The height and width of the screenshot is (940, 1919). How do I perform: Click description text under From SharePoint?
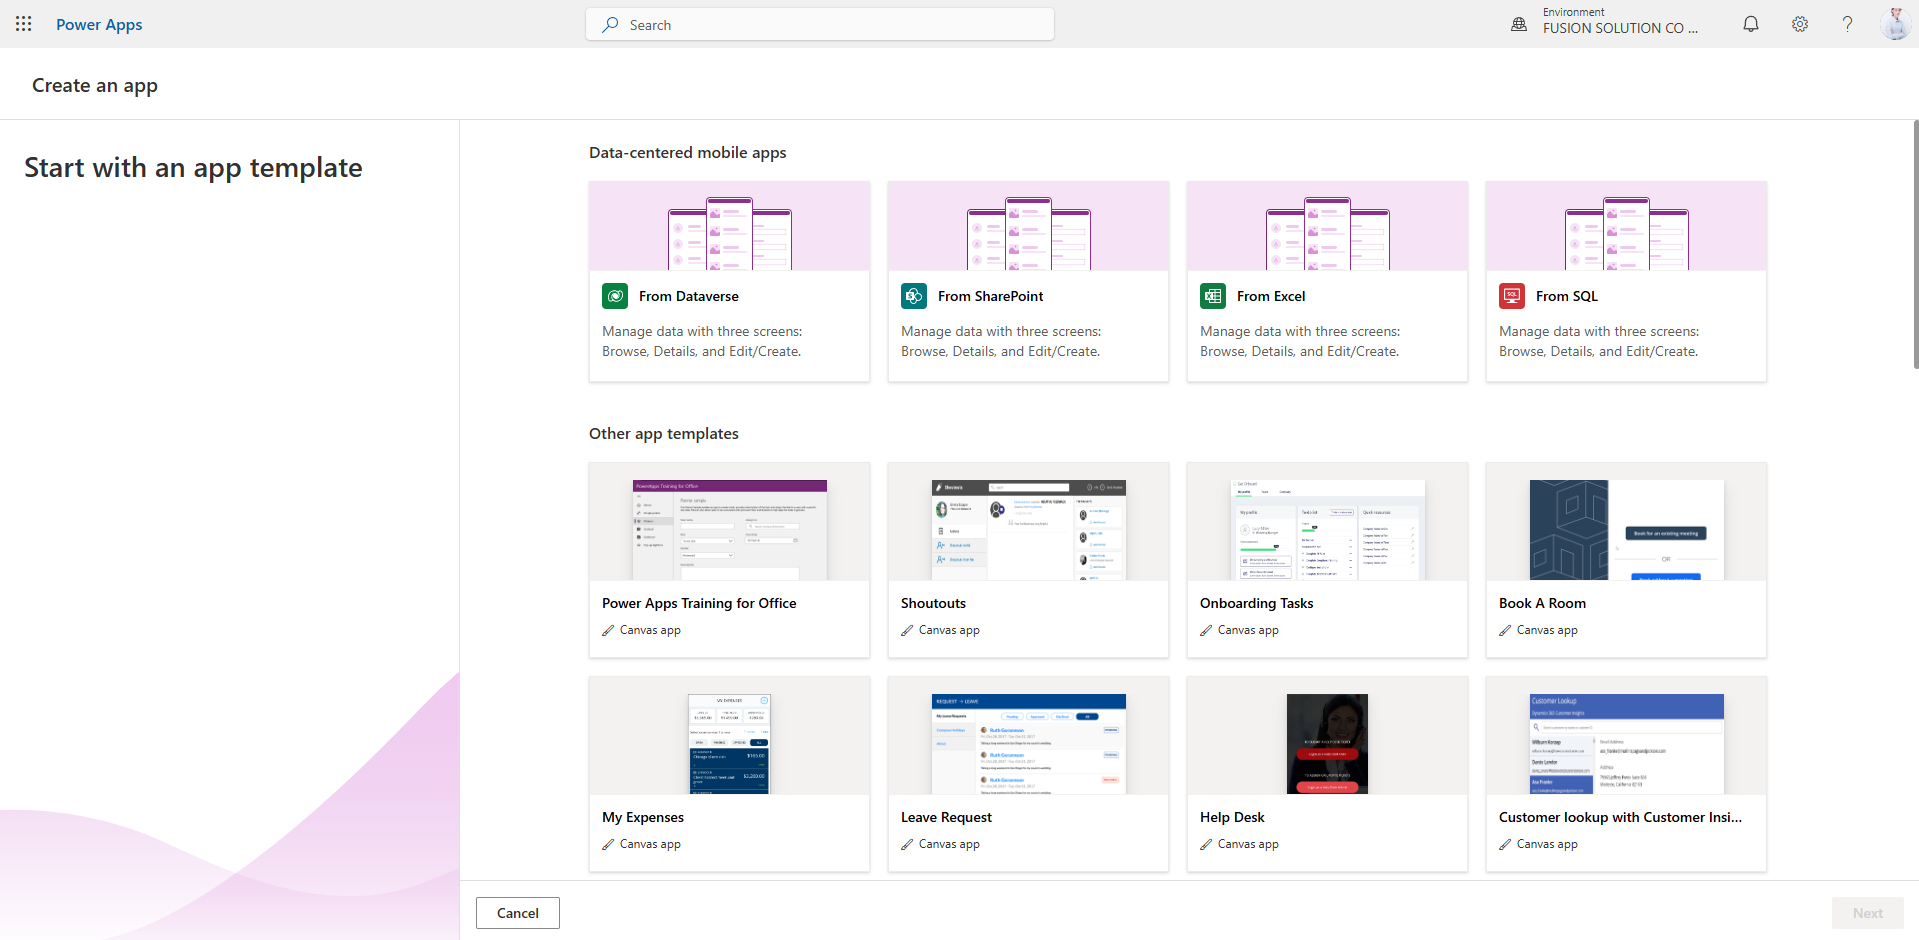tap(1001, 341)
